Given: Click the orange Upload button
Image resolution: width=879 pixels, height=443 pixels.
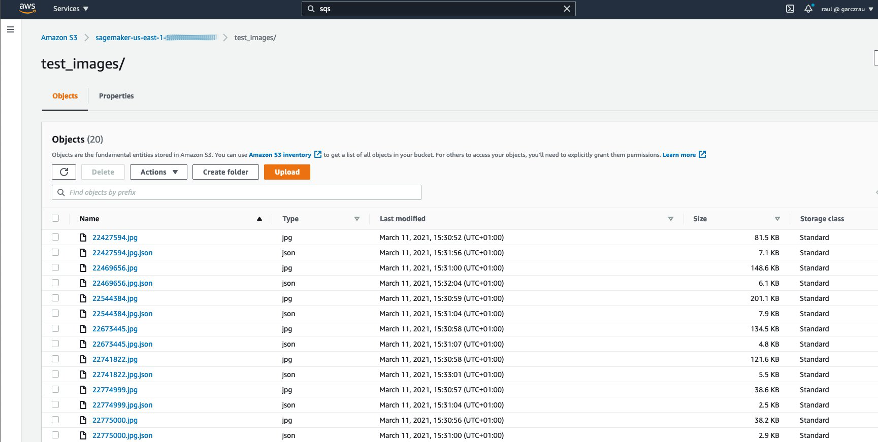Looking at the screenshot, I should pos(287,172).
